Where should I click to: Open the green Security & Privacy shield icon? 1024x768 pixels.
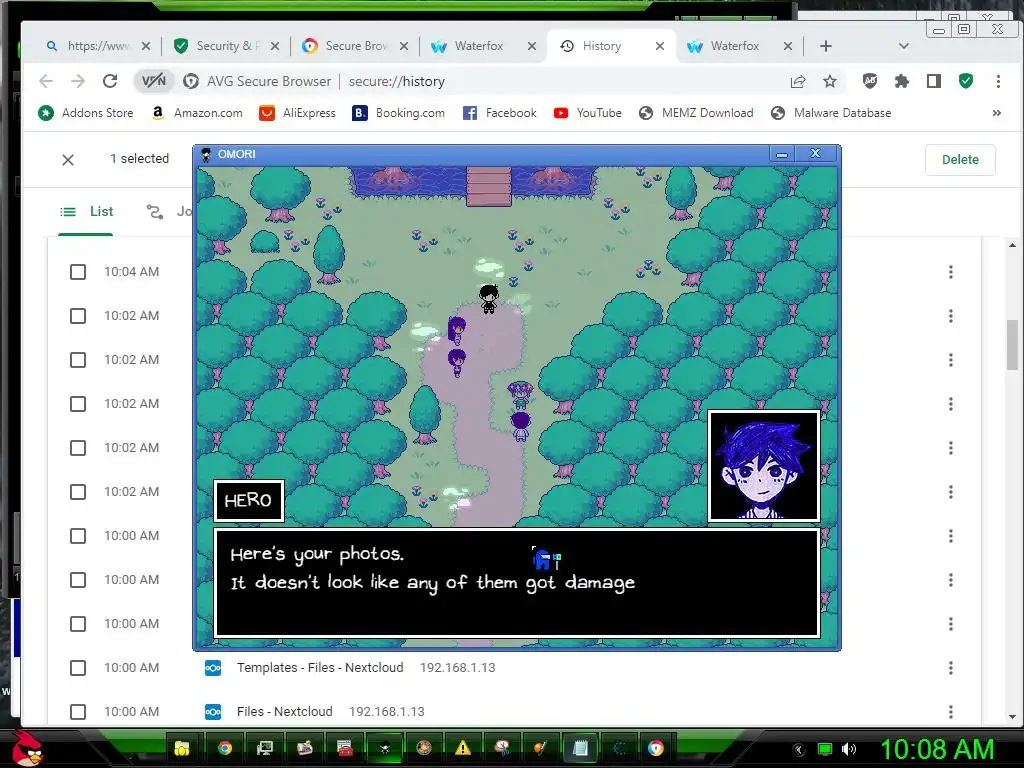coord(966,81)
